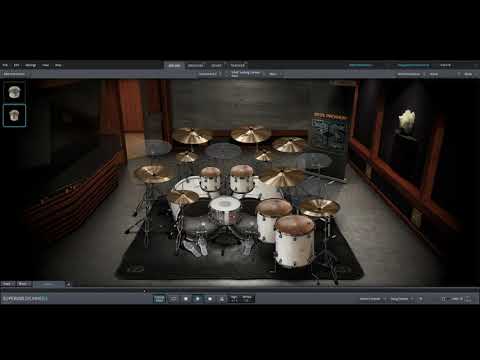Click the Show button beside the snare name
Screen dimensions: 480x360
pos(273,74)
